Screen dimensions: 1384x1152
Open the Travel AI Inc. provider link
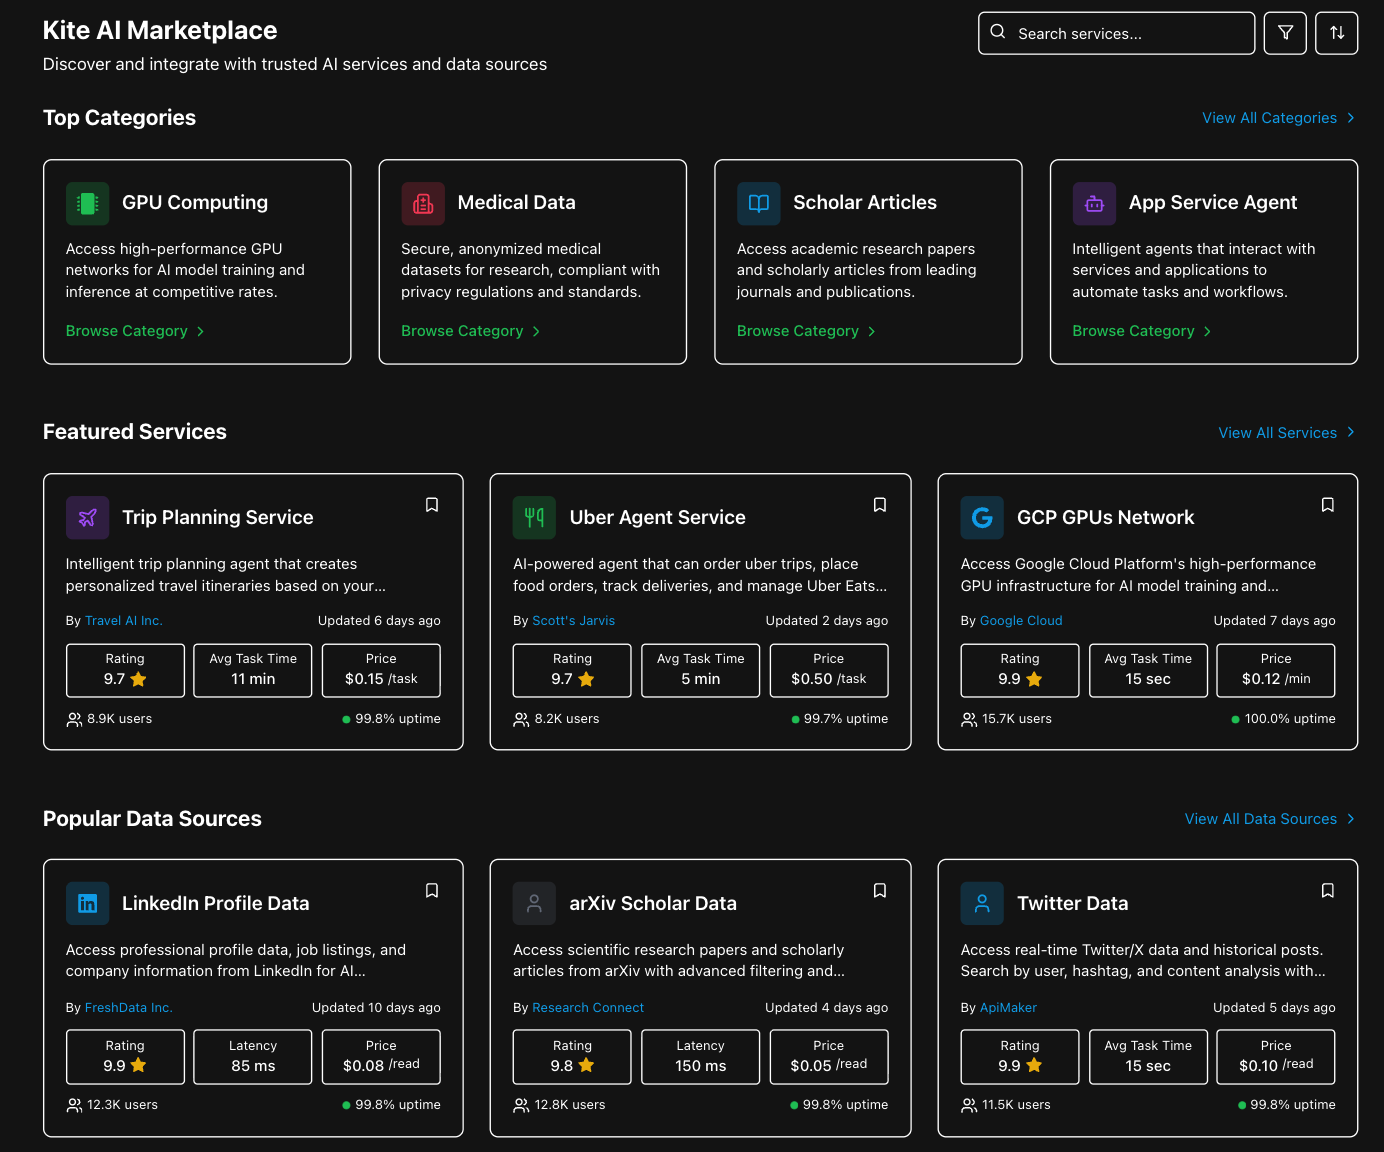124,621
